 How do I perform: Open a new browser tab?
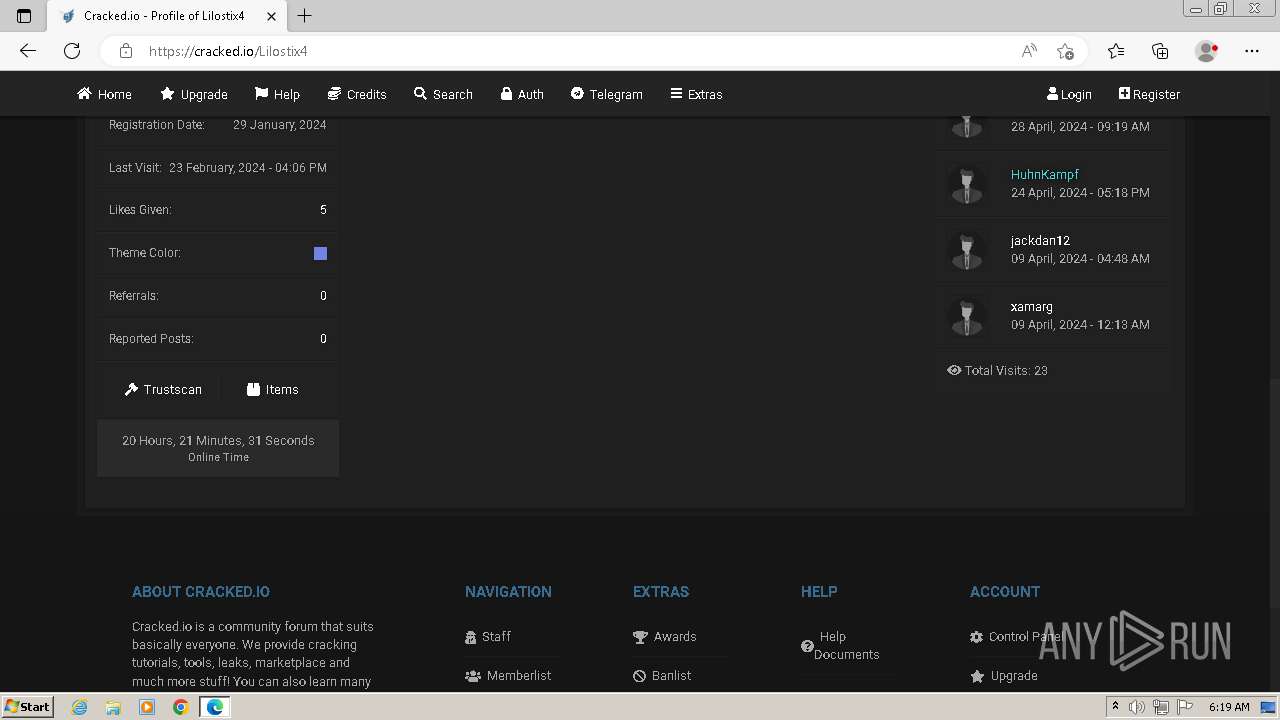point(305,15)
